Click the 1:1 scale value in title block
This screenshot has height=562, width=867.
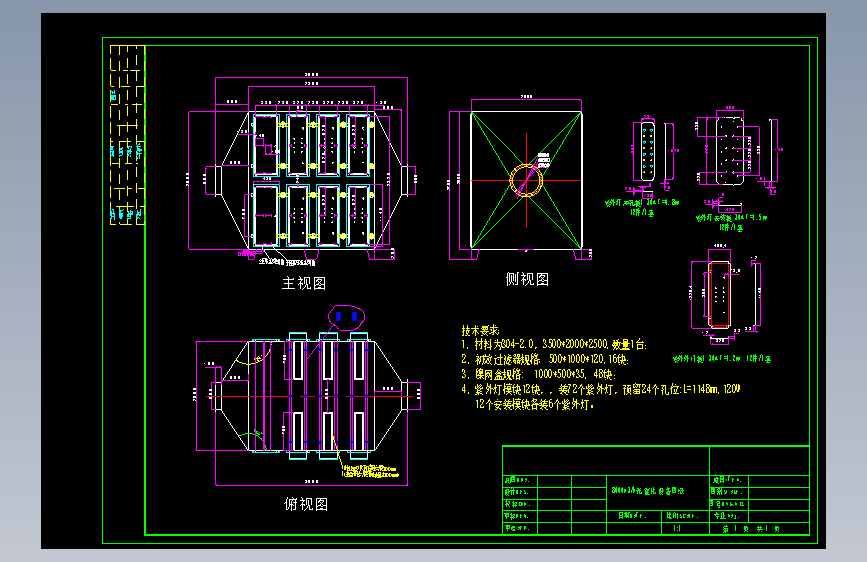coord(677,528)
